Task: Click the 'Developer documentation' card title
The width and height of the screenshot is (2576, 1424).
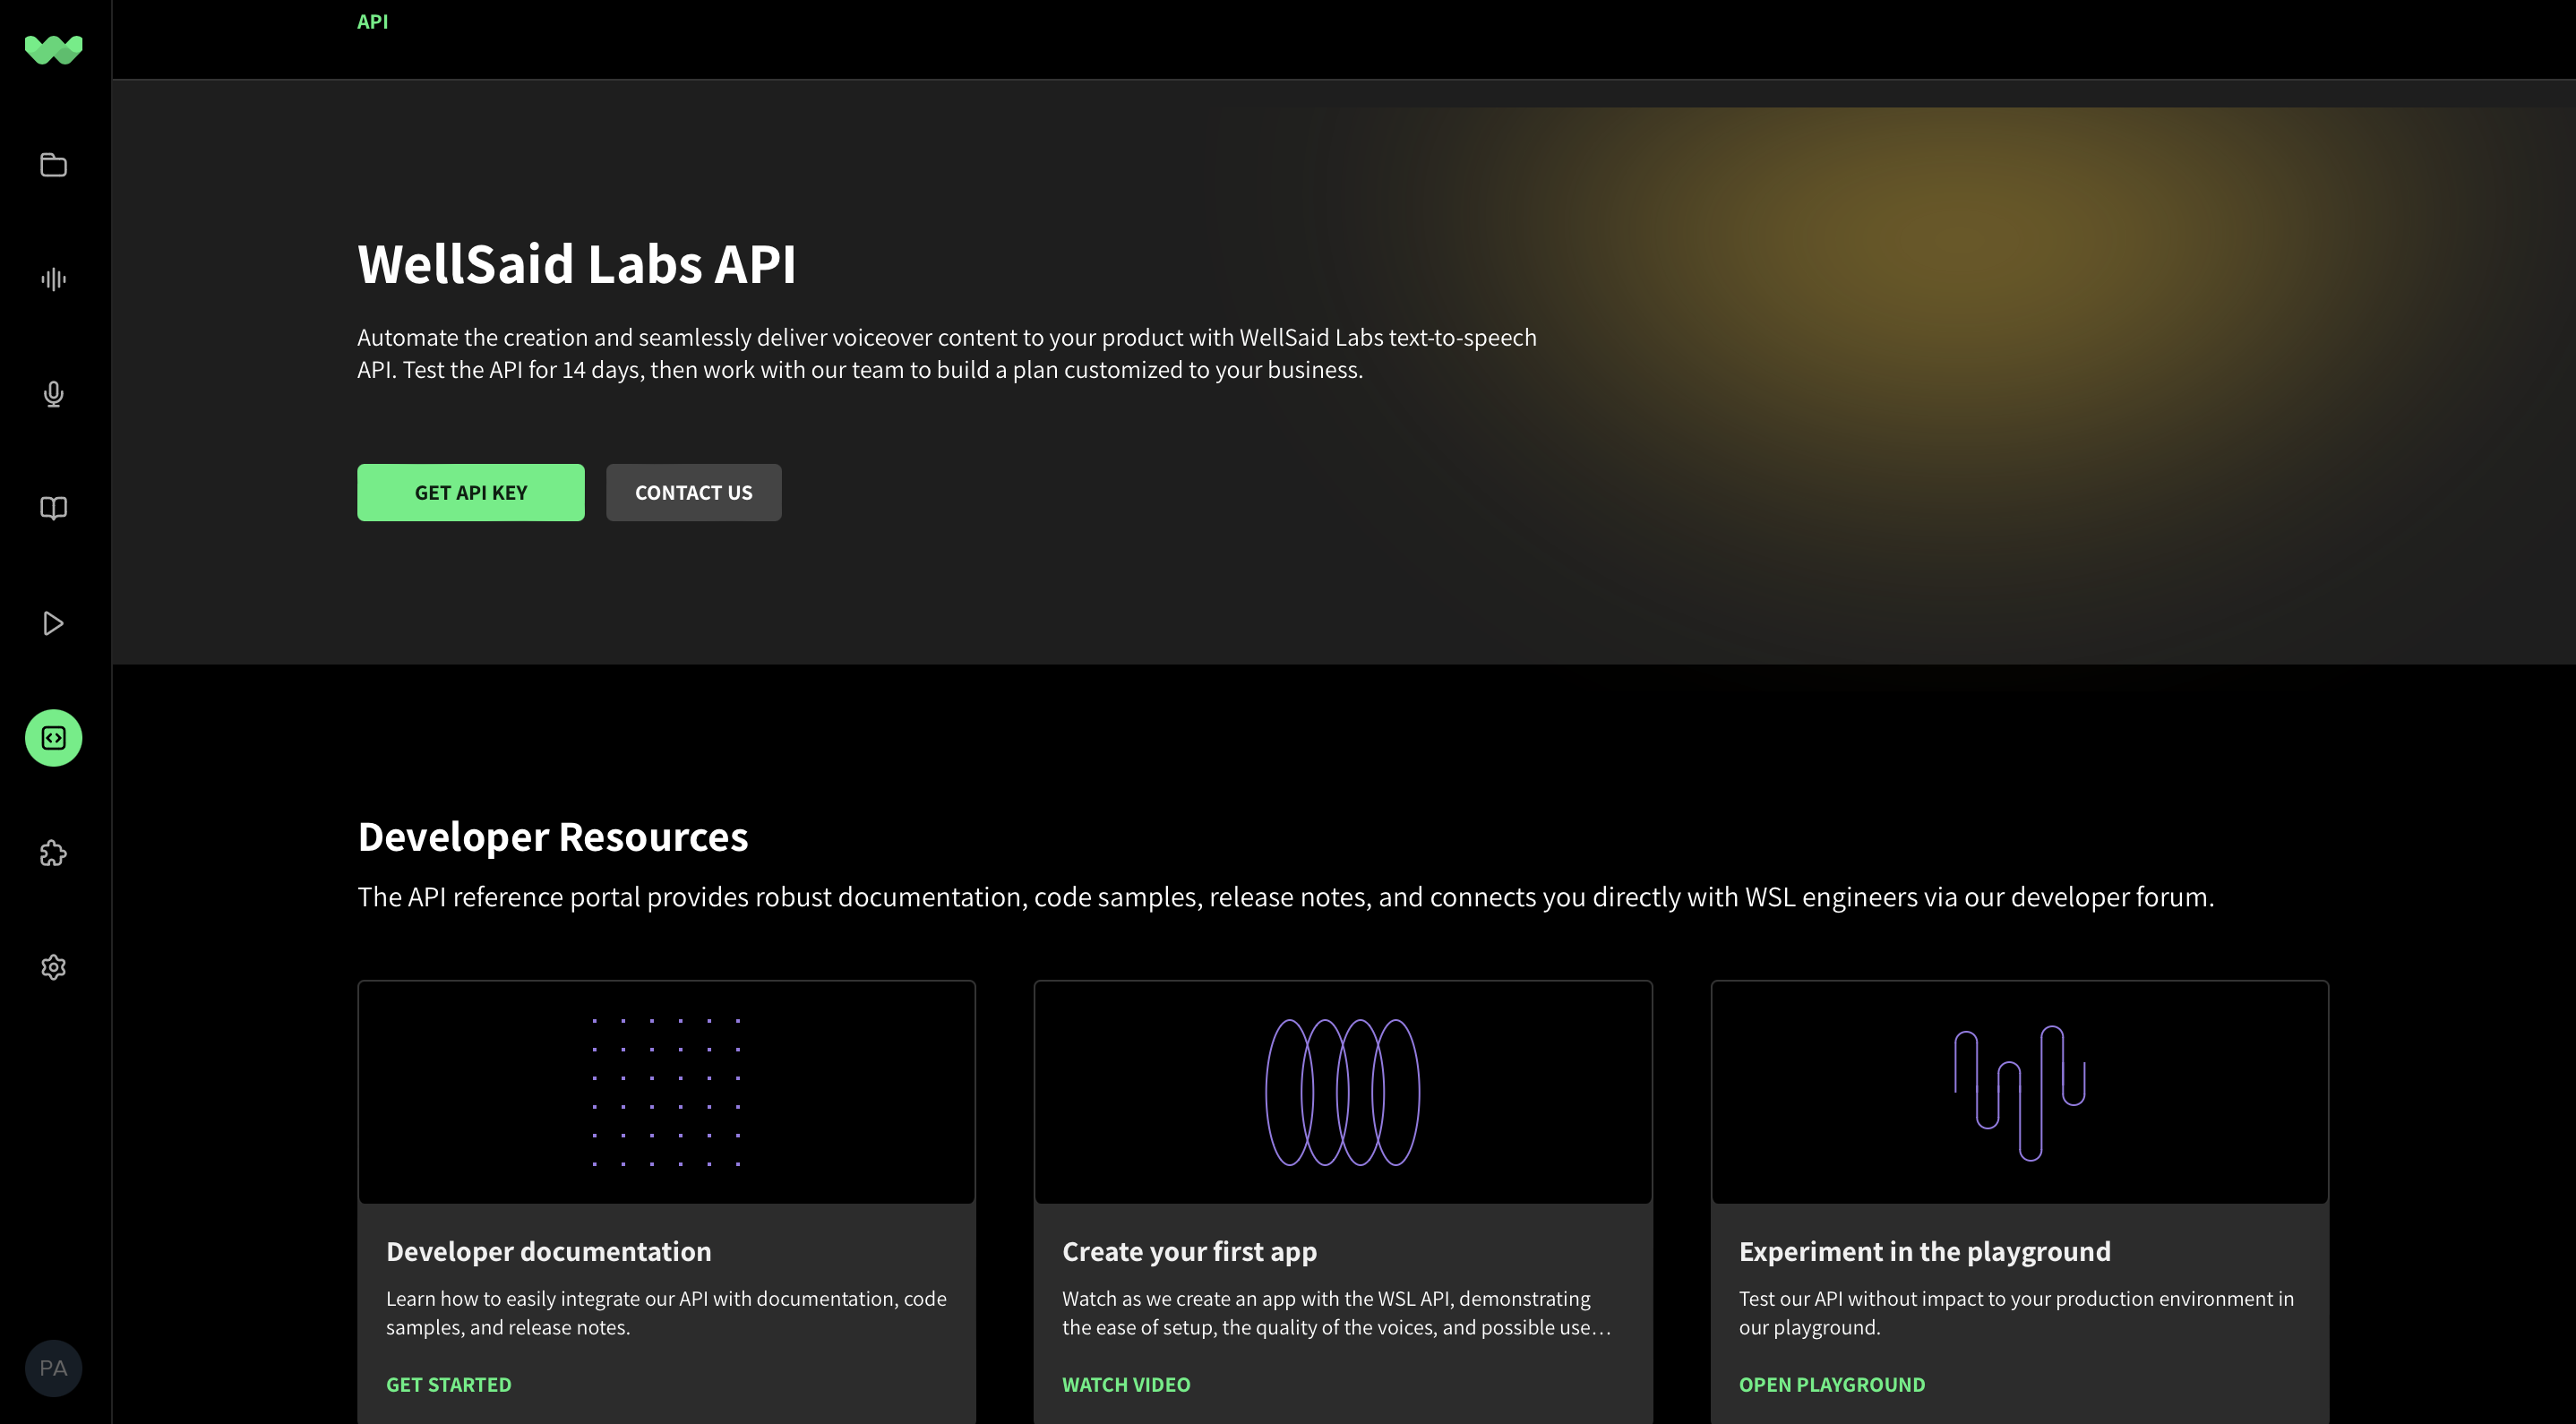Action: pos(549,1251)
